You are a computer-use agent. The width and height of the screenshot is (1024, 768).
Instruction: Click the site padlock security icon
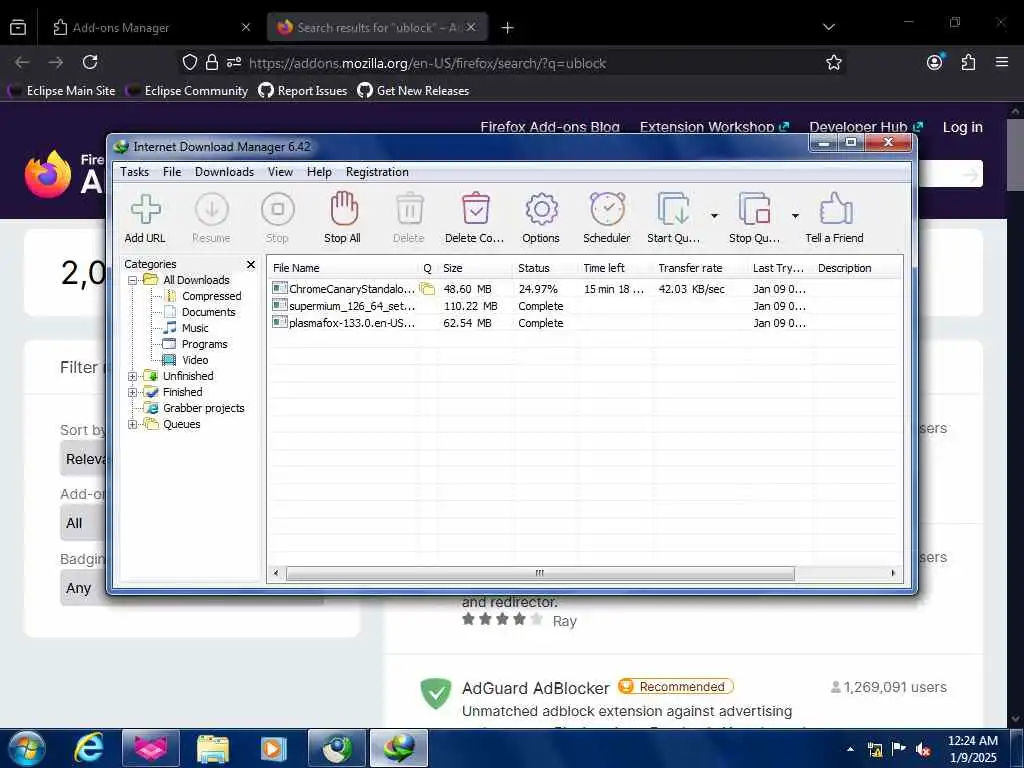pos(212,63)
